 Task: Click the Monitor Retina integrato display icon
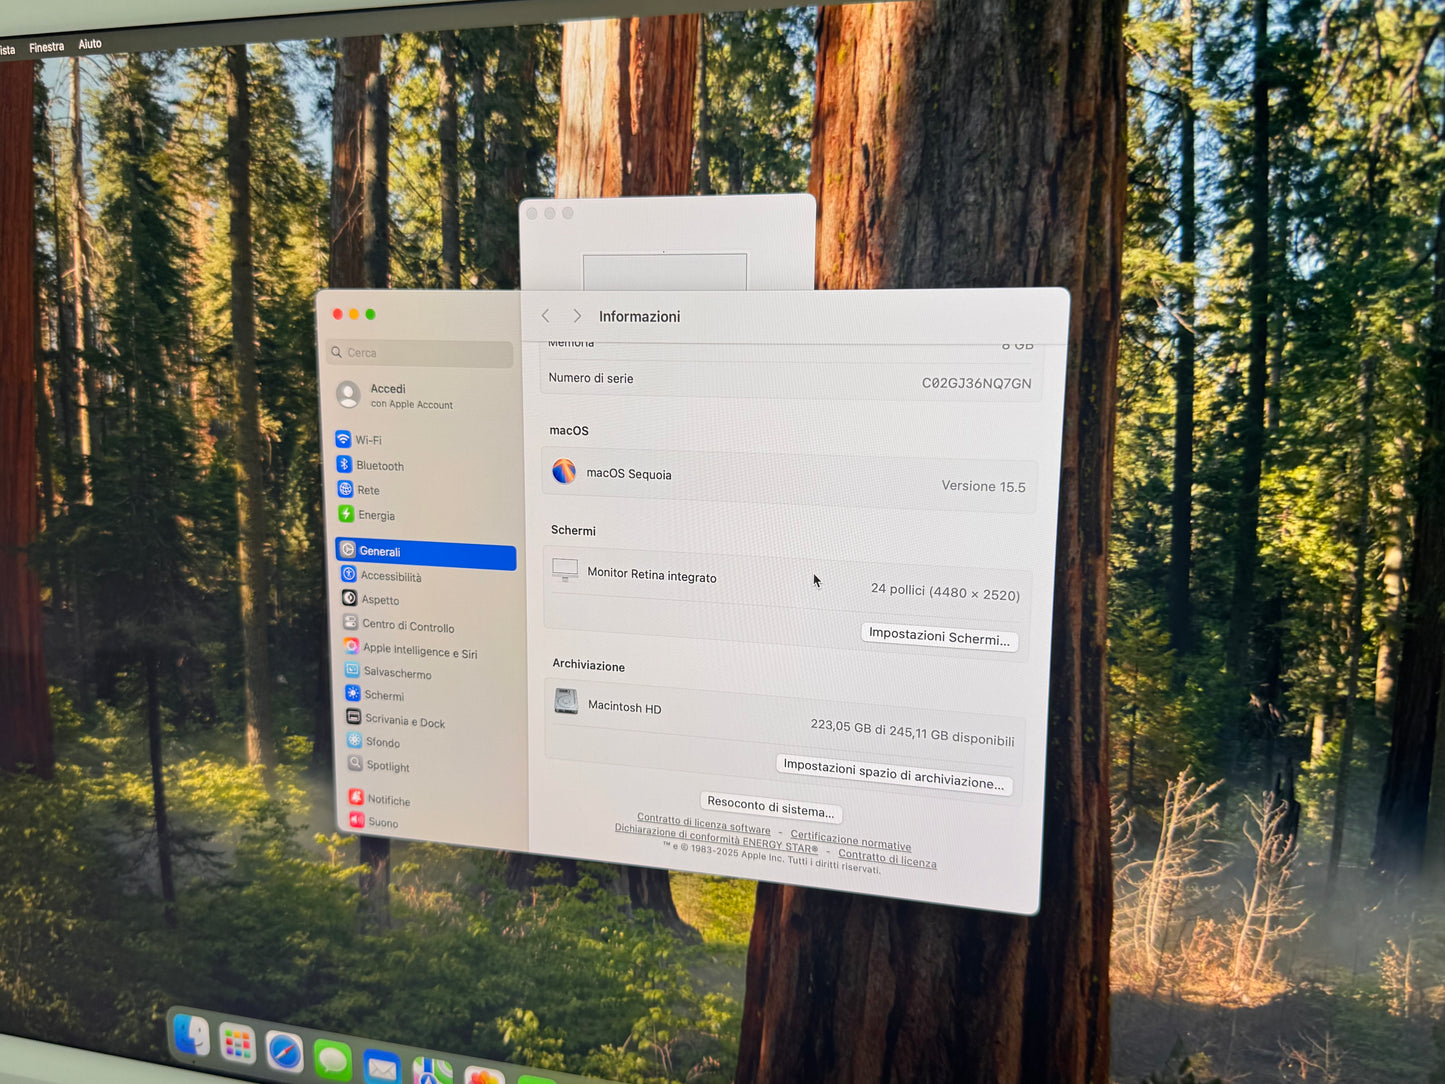[x=565, y=570]
